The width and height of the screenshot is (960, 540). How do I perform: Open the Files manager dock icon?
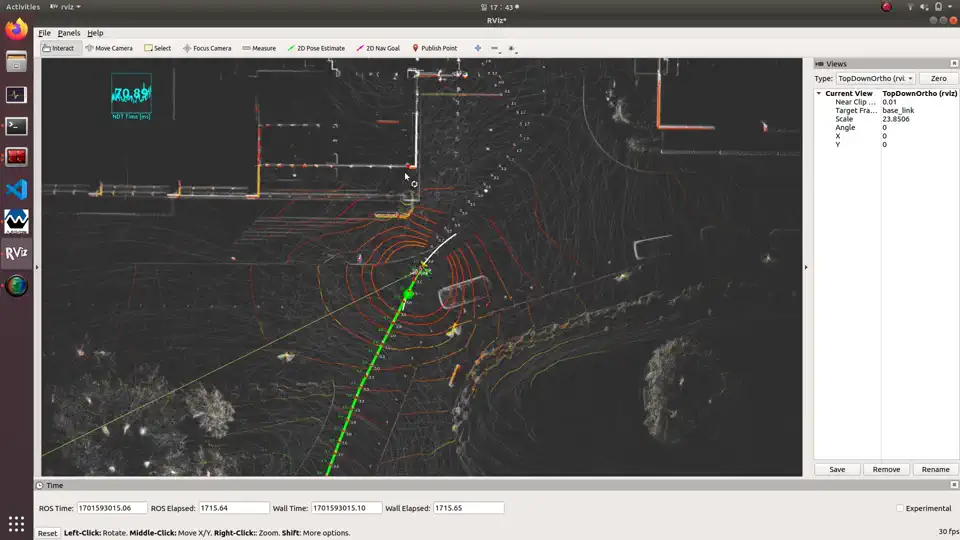point(17,62)
